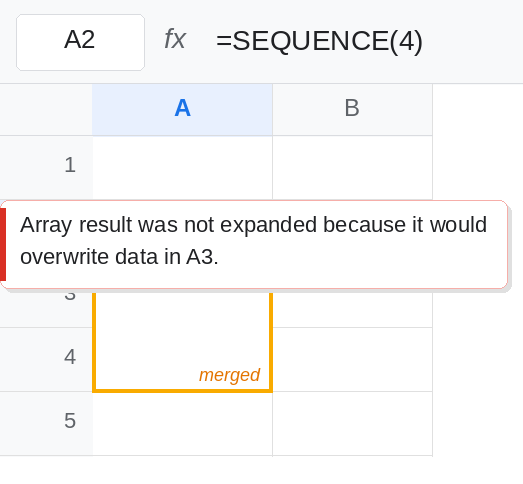Click cell A5
This screenshot has height=484, width=523.
pyautogui.click(x=182, y=424)
